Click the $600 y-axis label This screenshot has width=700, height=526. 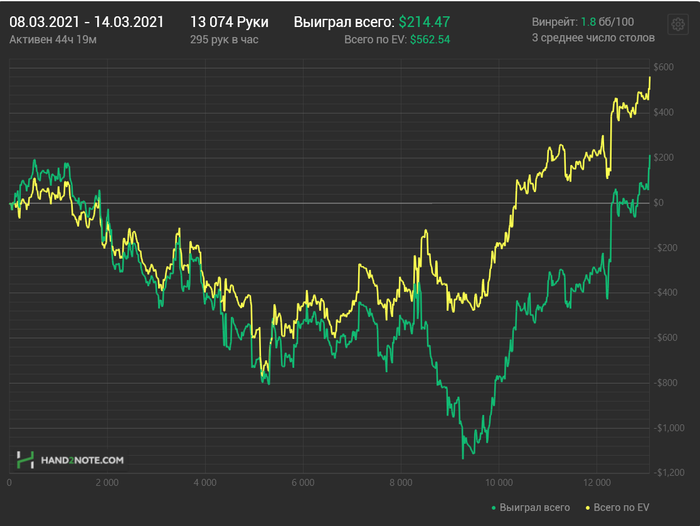point(663,67)
